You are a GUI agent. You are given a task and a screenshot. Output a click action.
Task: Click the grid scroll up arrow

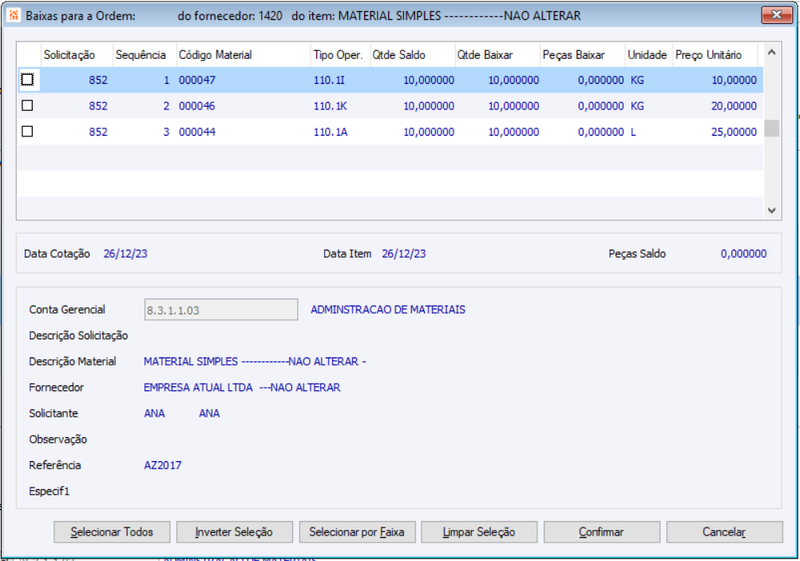(x=771, y=53)
